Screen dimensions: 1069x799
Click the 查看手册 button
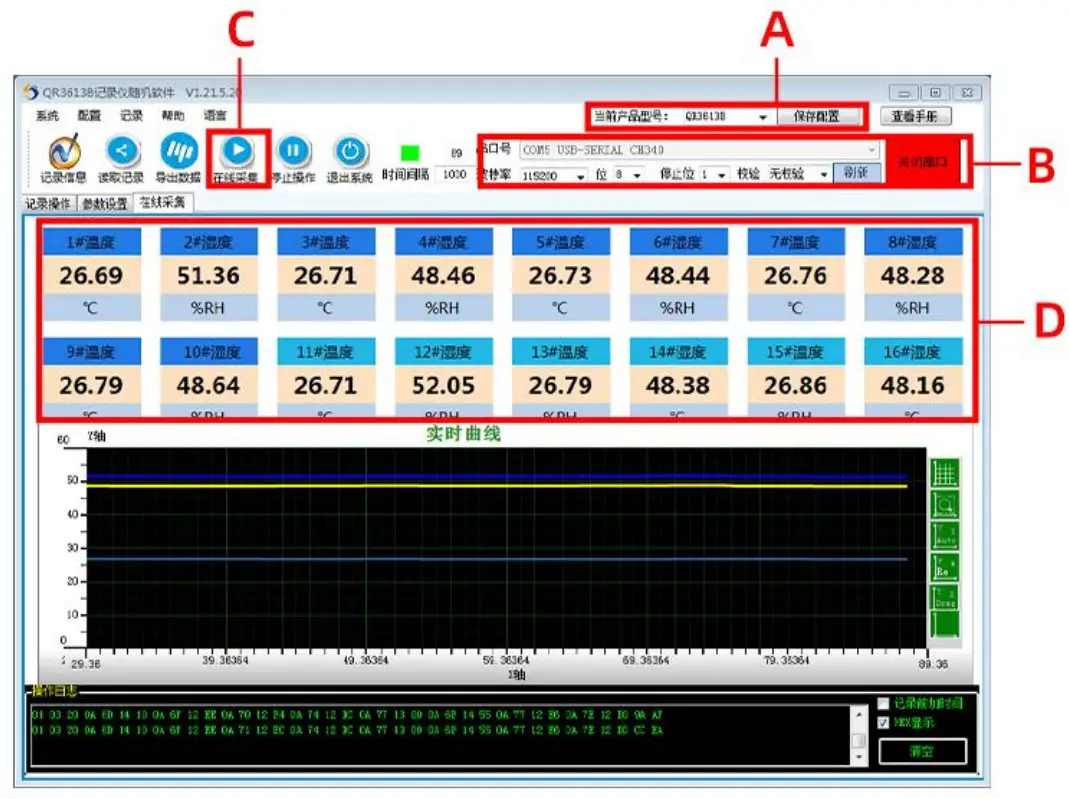tap(915, 117)
